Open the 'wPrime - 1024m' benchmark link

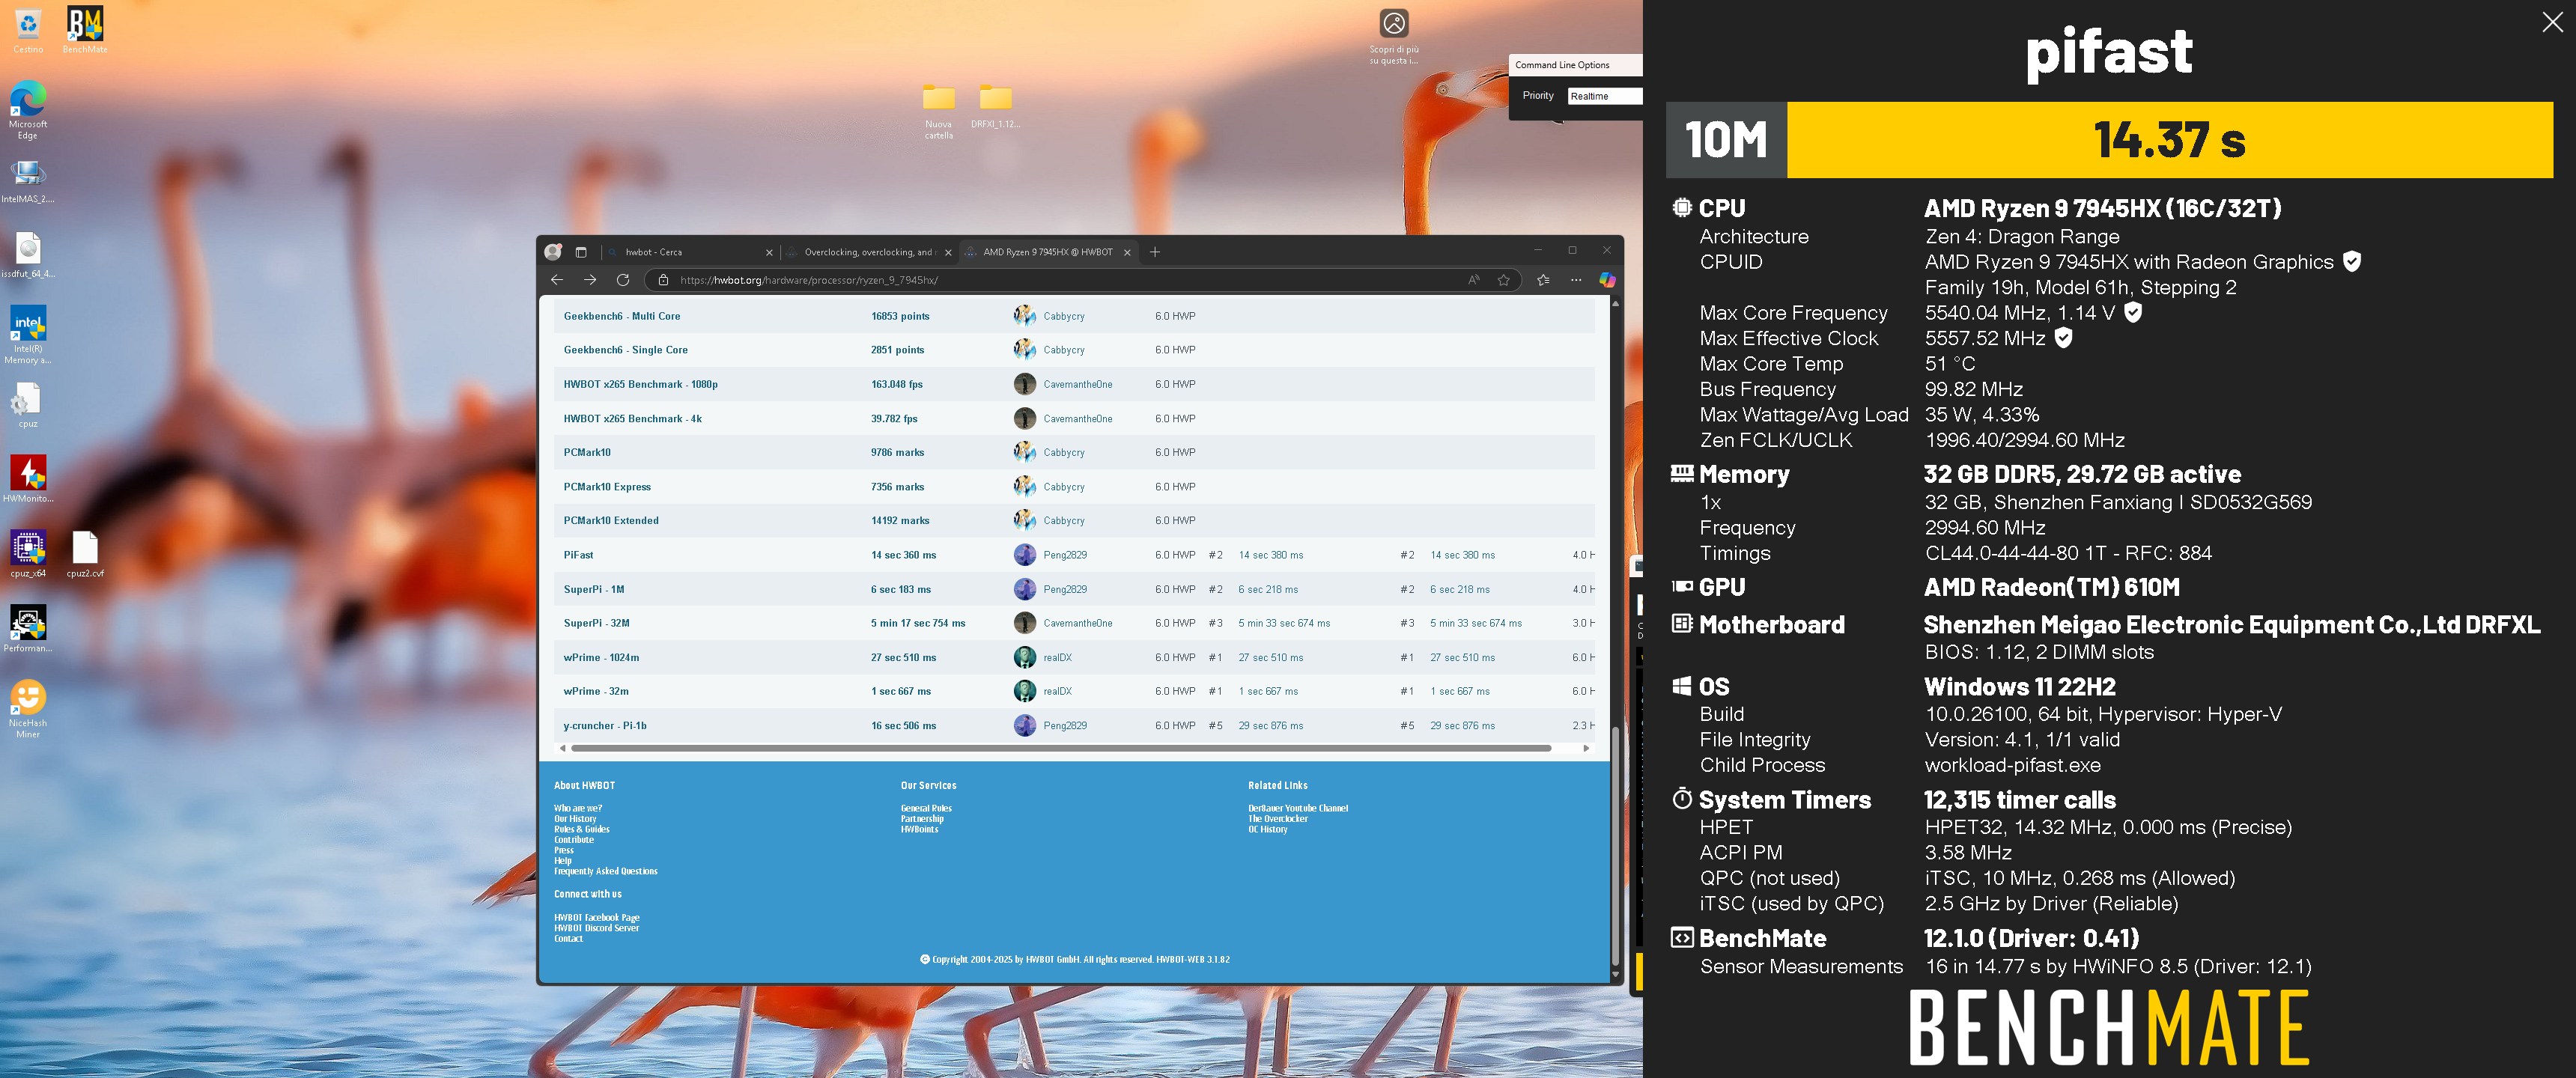click(x=601, y=658)
